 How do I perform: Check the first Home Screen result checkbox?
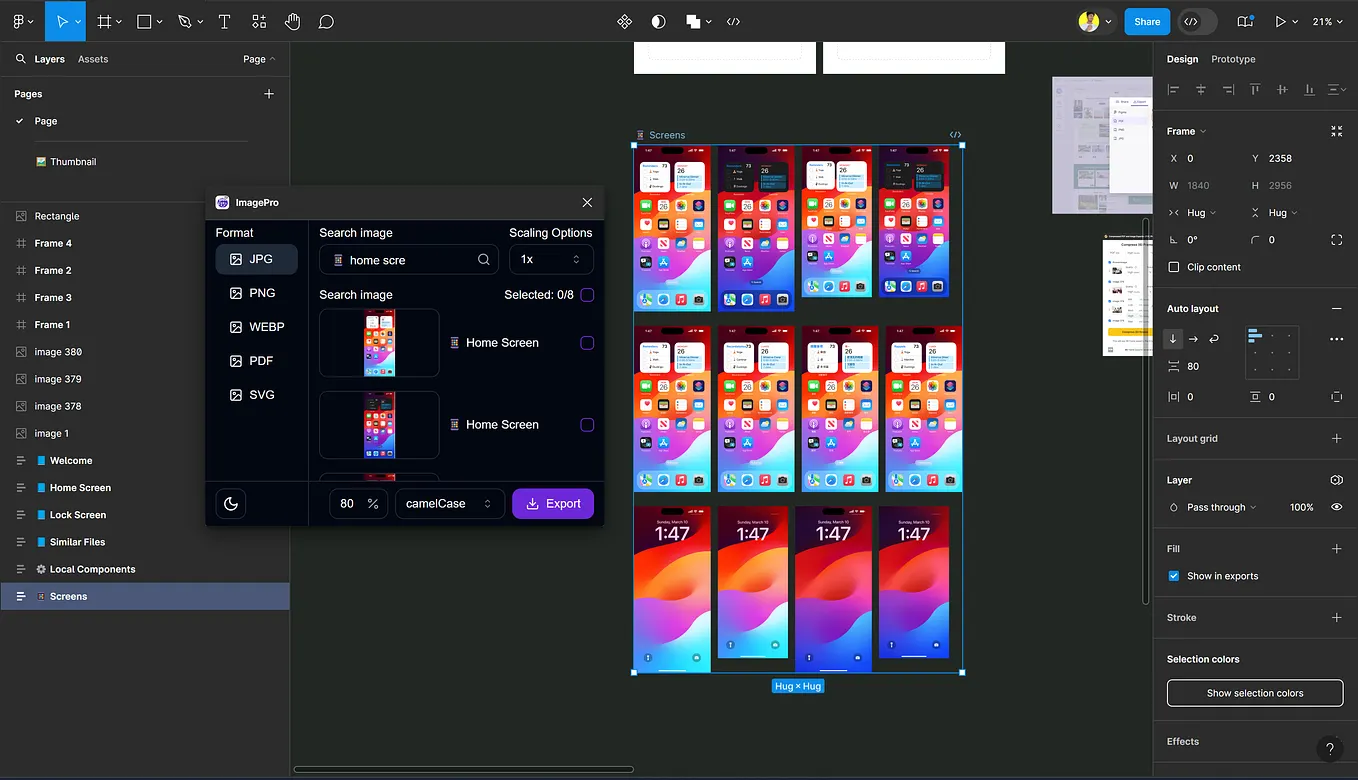coord(587,343)
